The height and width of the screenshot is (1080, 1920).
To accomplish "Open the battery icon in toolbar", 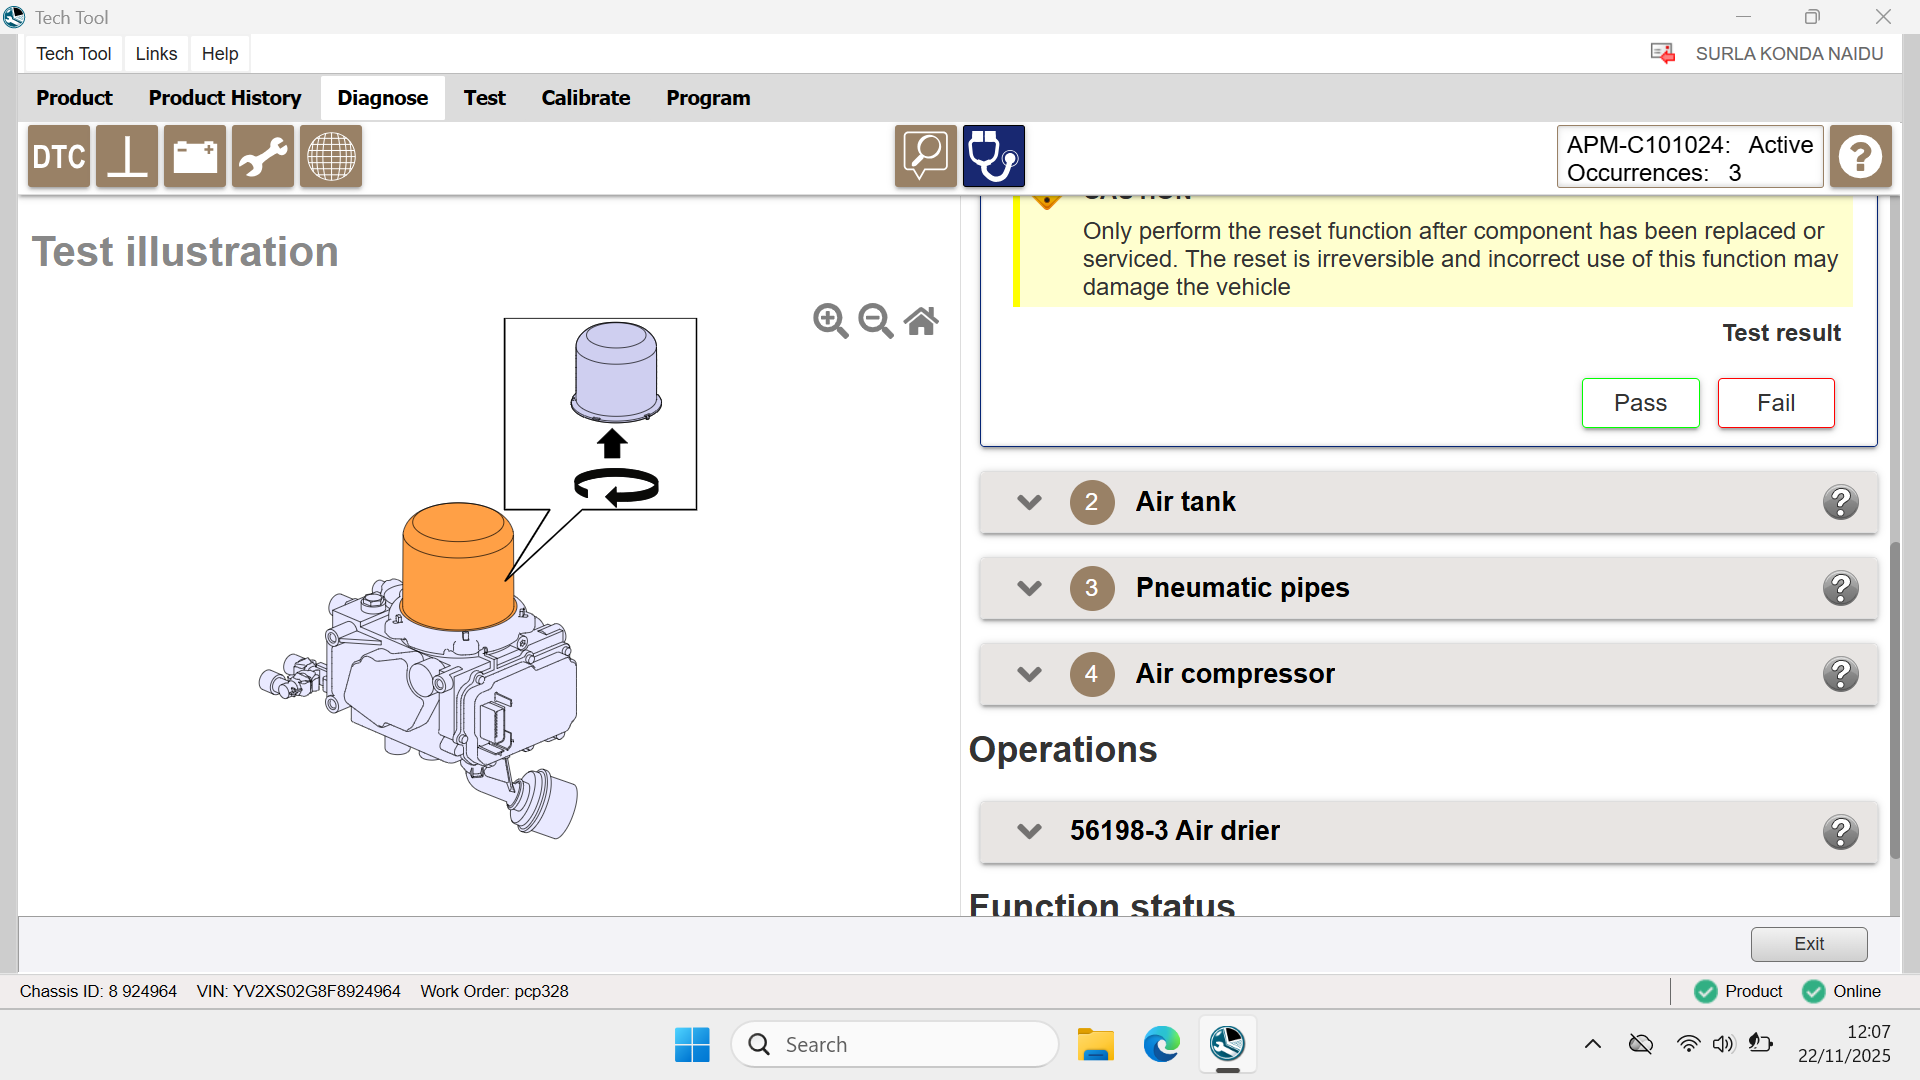I will pyautogui.click(x=195, y=157).
